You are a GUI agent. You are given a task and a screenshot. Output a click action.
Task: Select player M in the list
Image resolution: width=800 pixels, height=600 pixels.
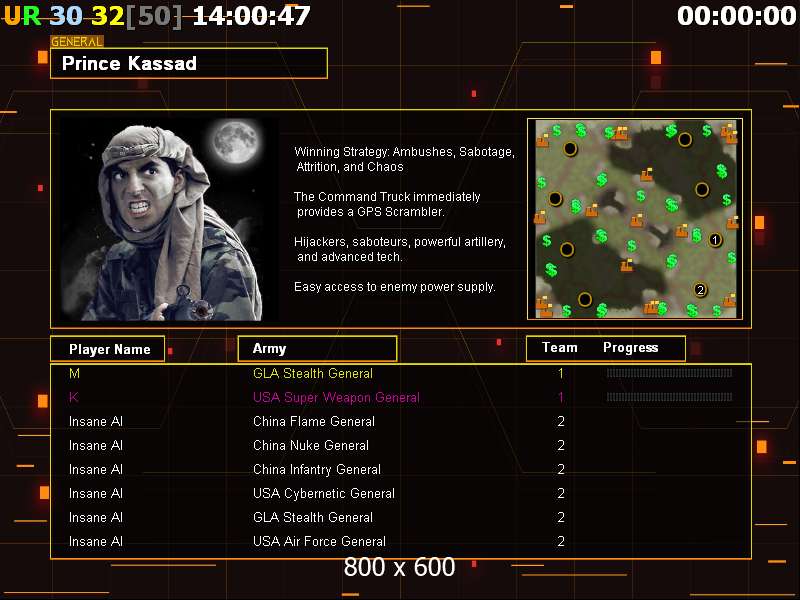point(74,373)
